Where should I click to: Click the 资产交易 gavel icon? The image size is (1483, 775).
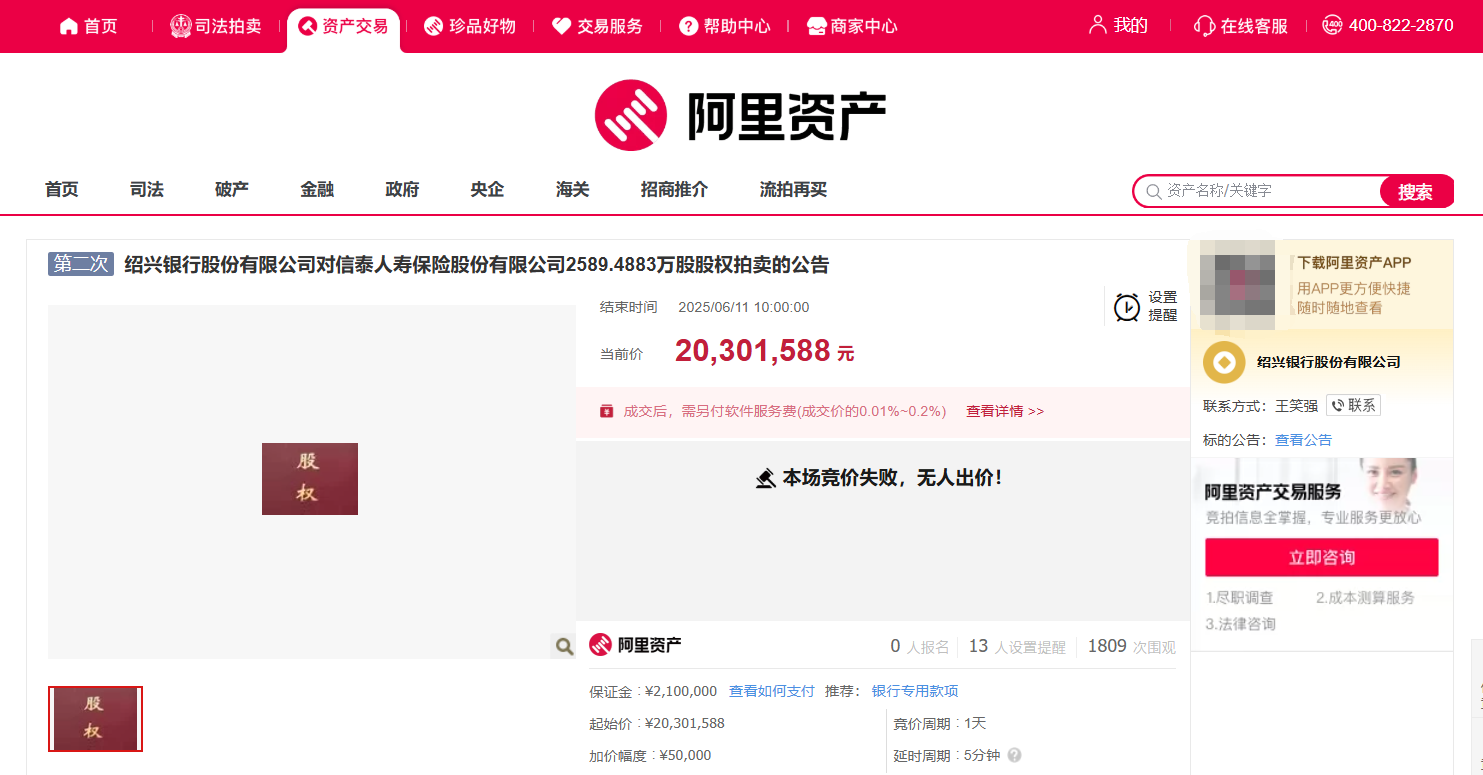pos(308,26)
